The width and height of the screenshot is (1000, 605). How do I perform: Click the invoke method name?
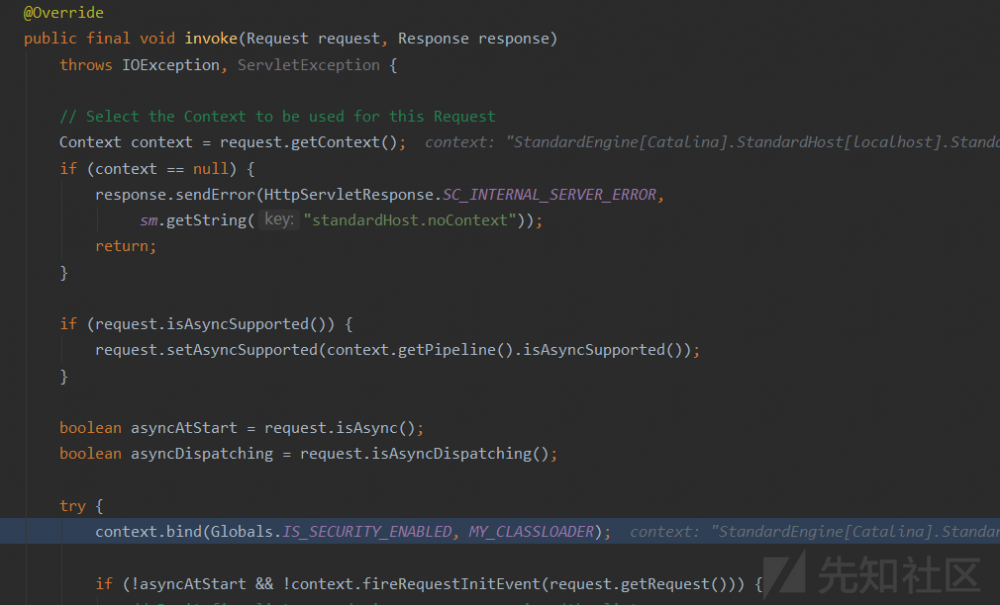211,39
